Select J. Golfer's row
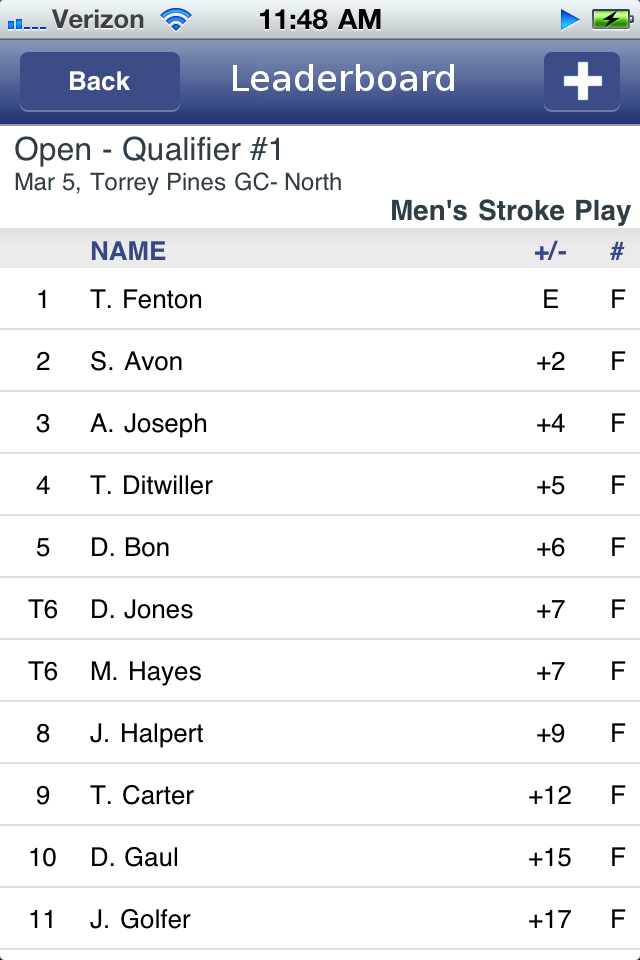 tap(320, 919)
